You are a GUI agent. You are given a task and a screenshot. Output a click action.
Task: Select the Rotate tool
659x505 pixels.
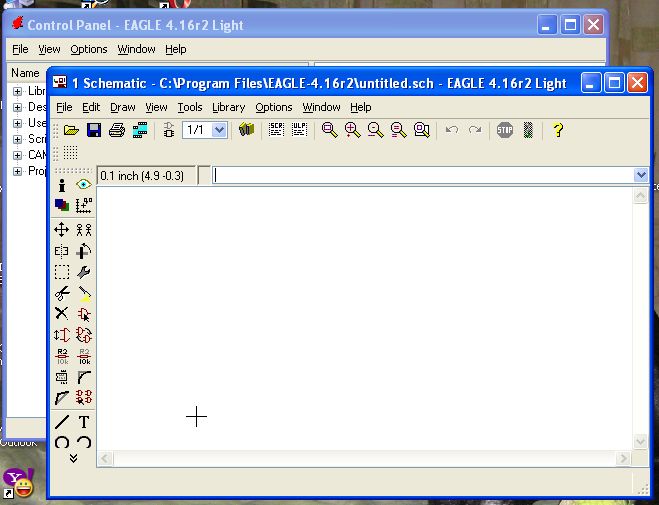pyautogui.click(x=84, y=251)
